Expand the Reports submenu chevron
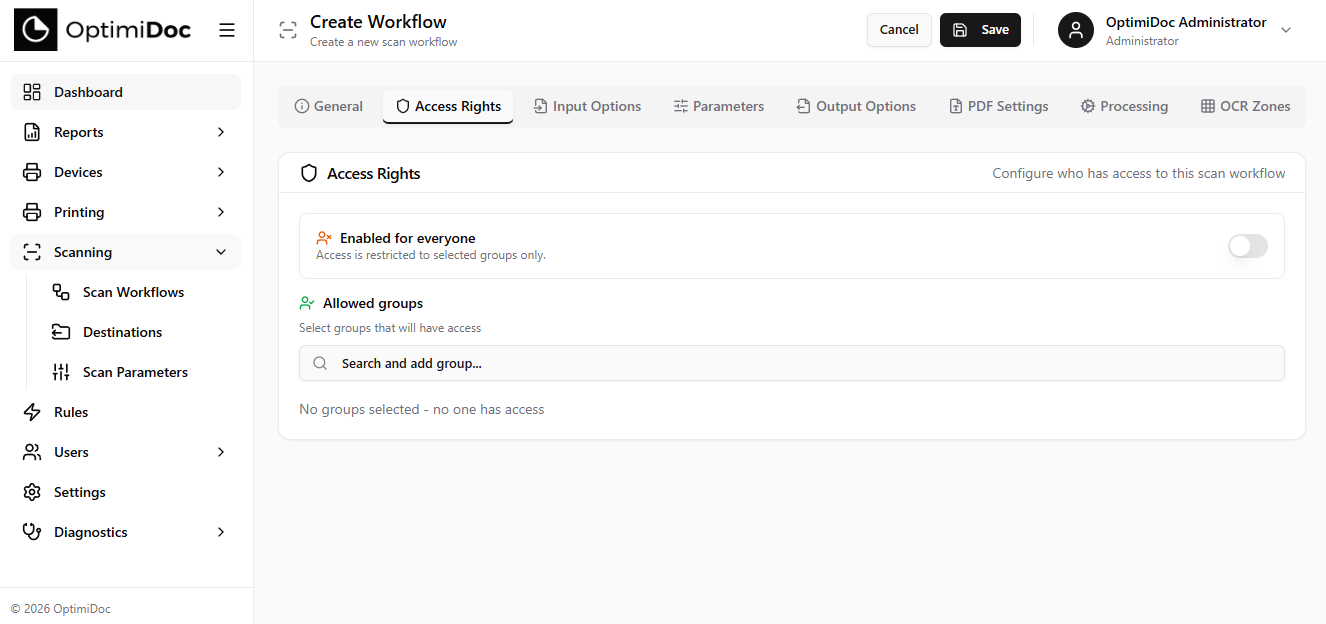1326x624 pixels. point(221,132)
